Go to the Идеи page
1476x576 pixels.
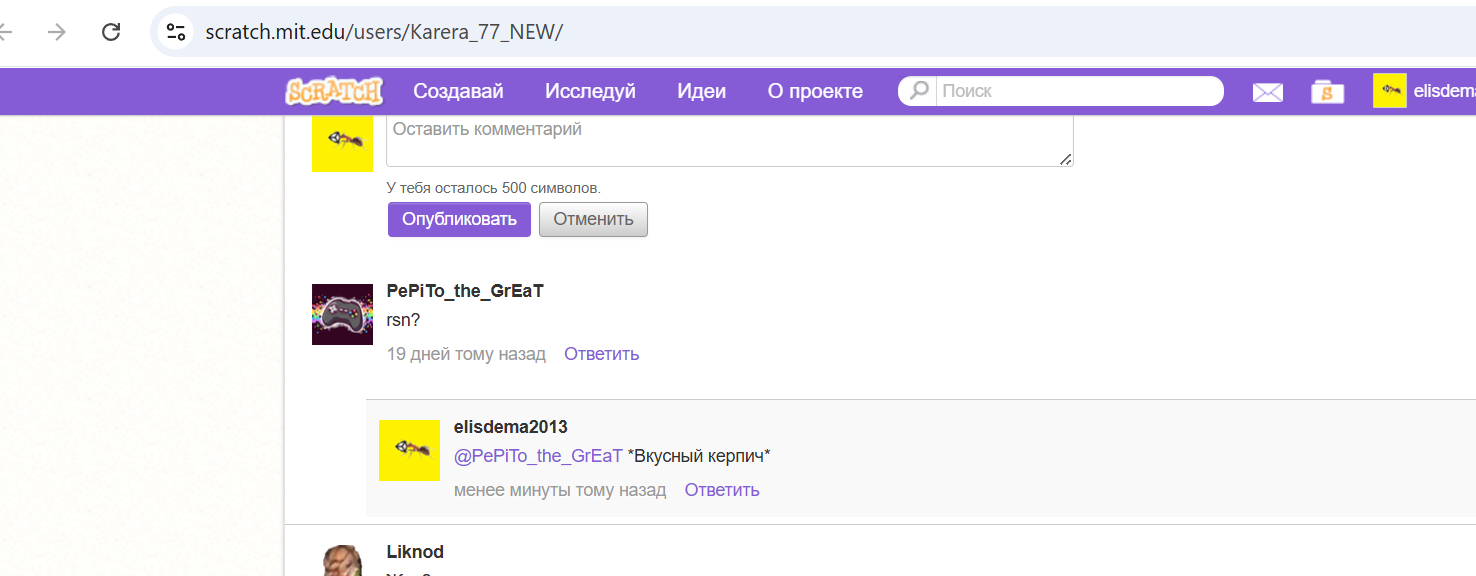pyautogui.click(x=701, y=91)
